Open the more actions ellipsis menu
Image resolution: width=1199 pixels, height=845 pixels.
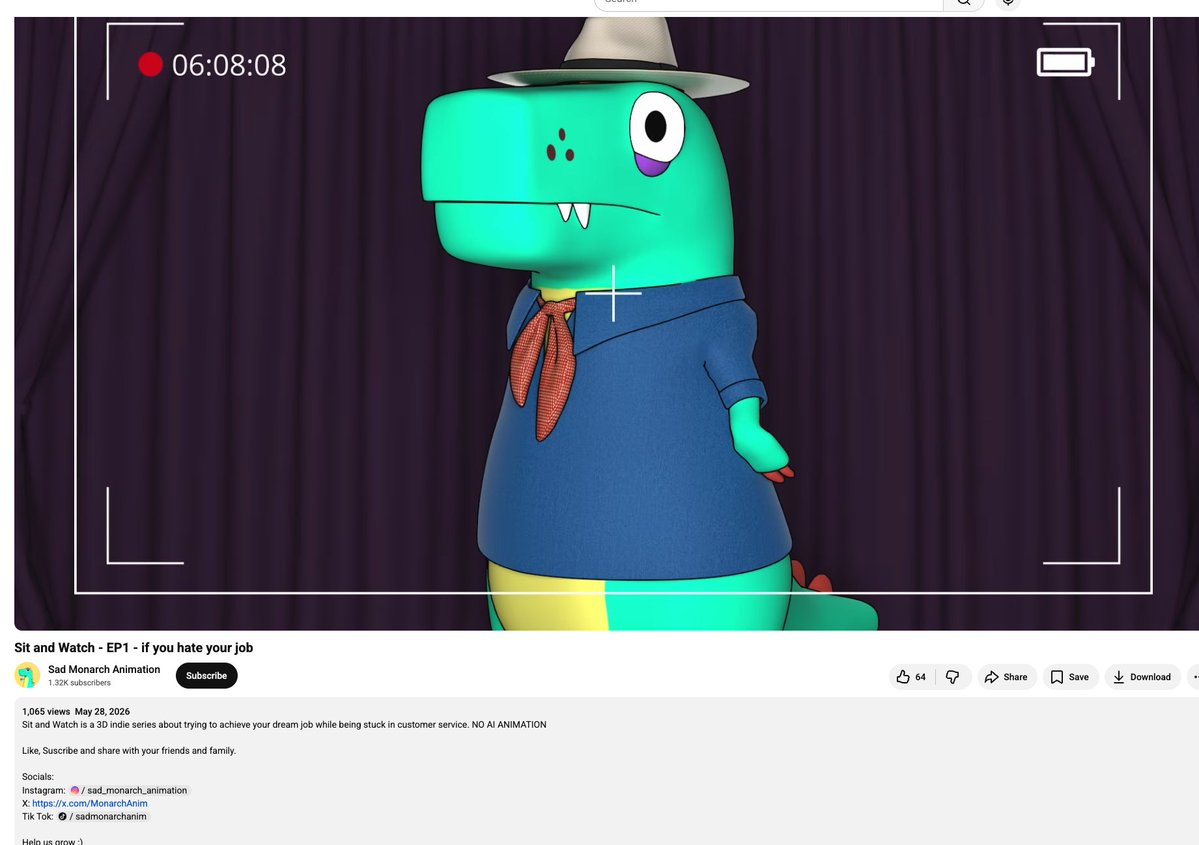click(x=1194, y=677)
